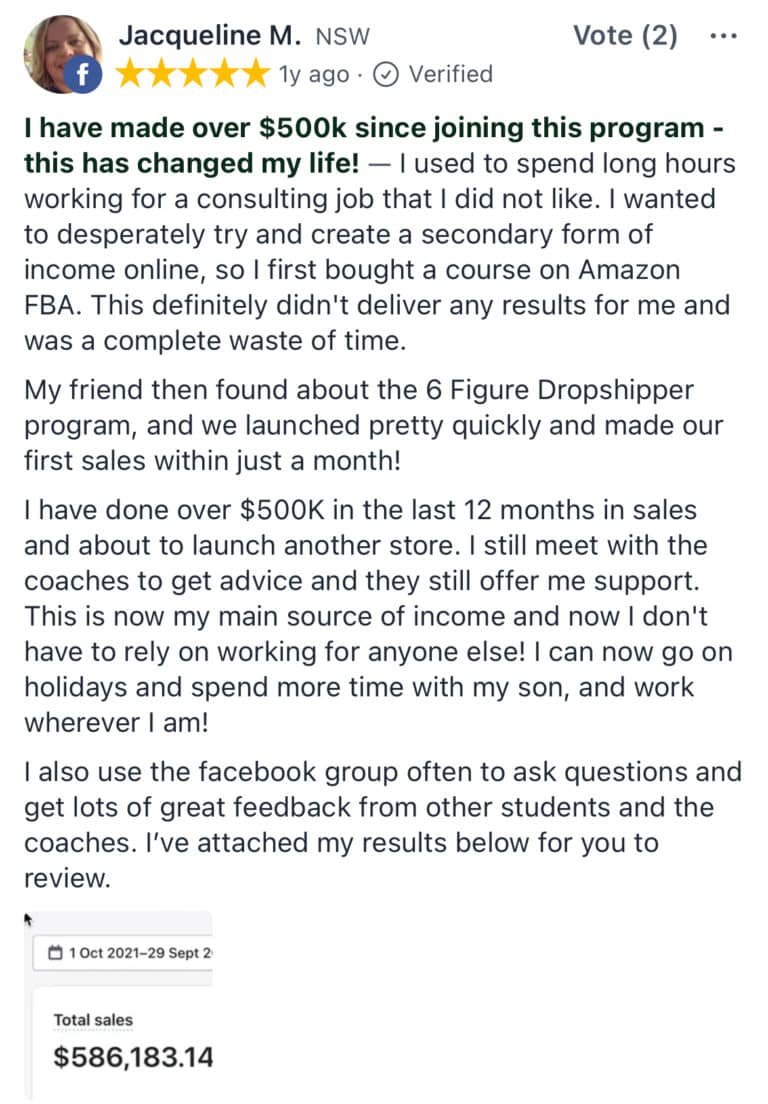Click the '1y ago' timestamp
The image size is (768, 1104).
(x=313, y=75)
